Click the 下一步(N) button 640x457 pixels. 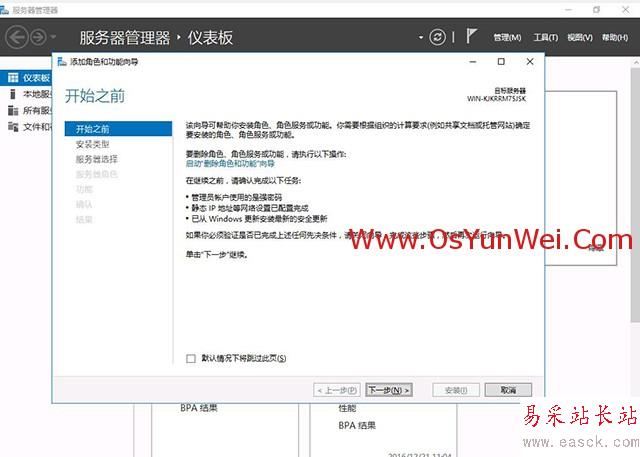[x=389, y=390]
